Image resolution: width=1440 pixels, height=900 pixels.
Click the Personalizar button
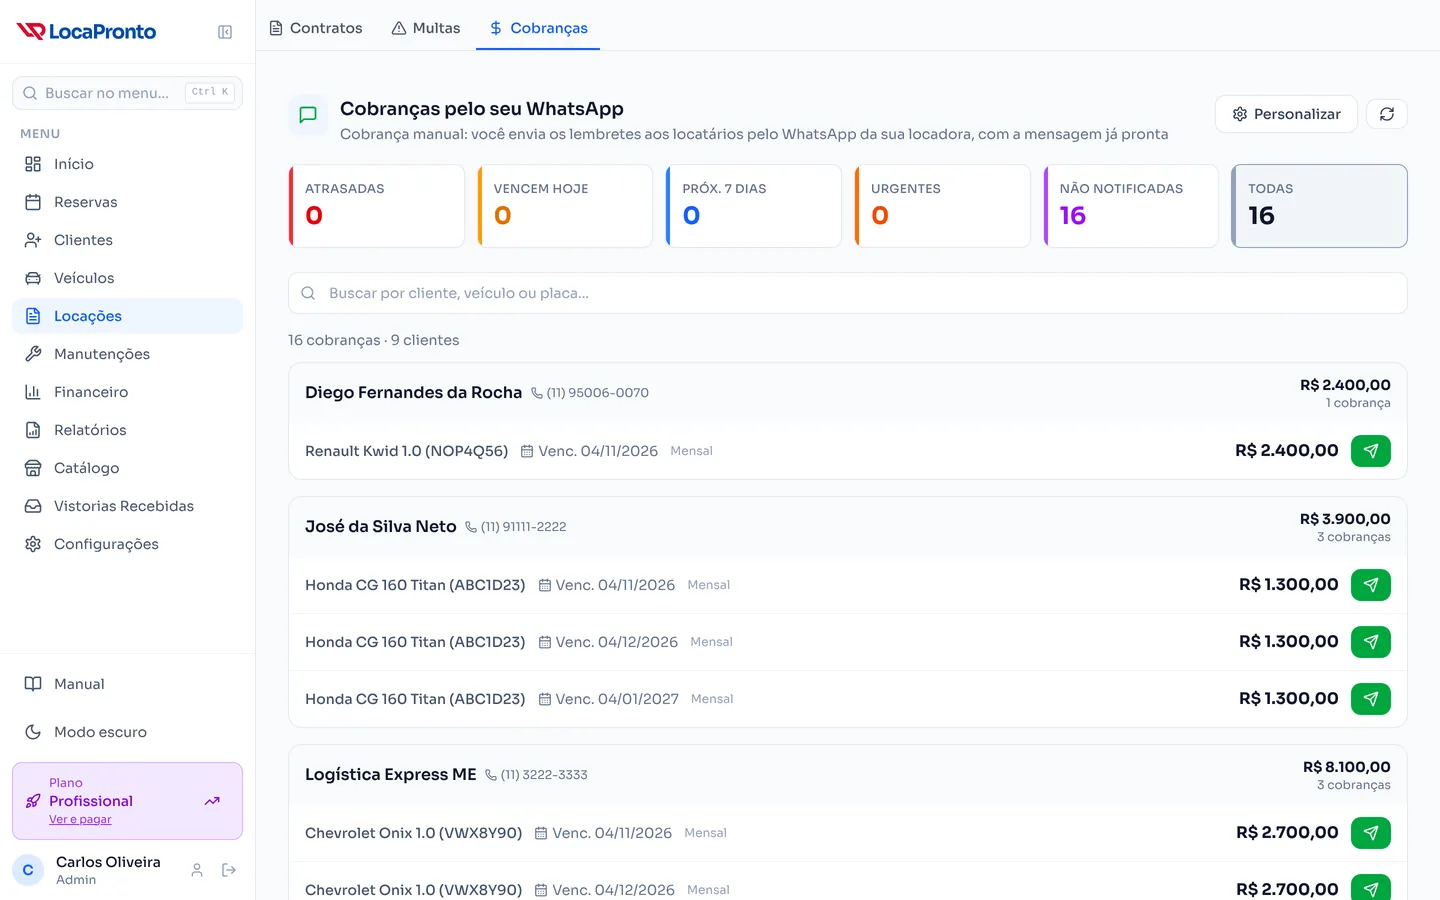1286,114
